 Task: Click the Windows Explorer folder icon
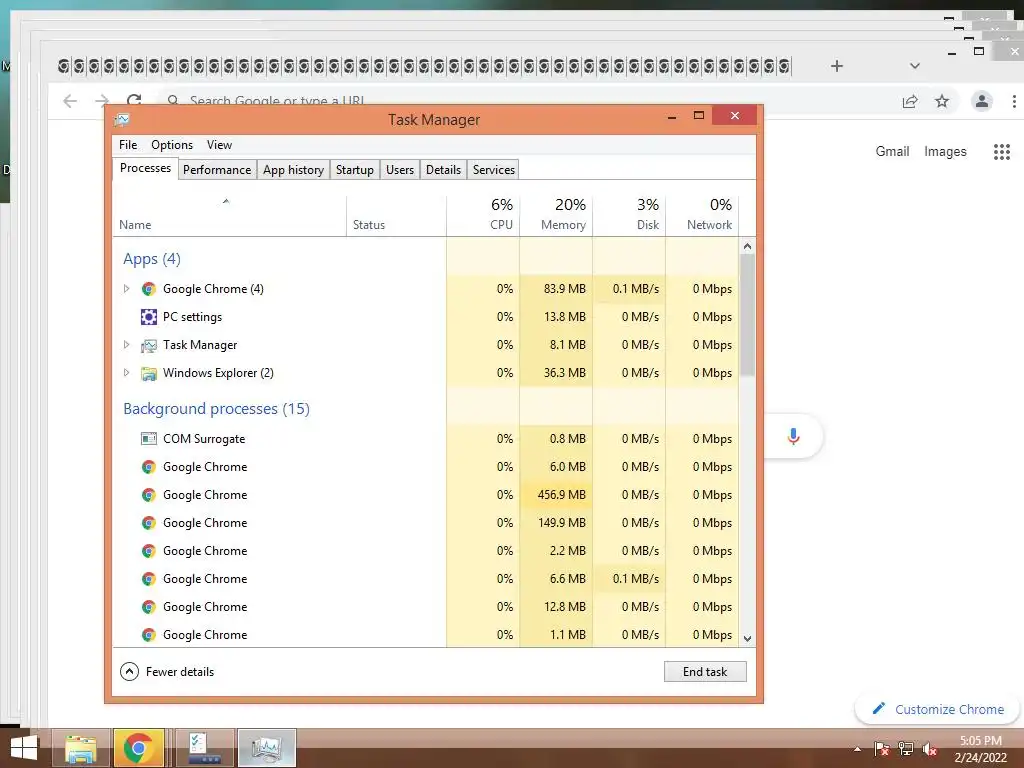149,373
